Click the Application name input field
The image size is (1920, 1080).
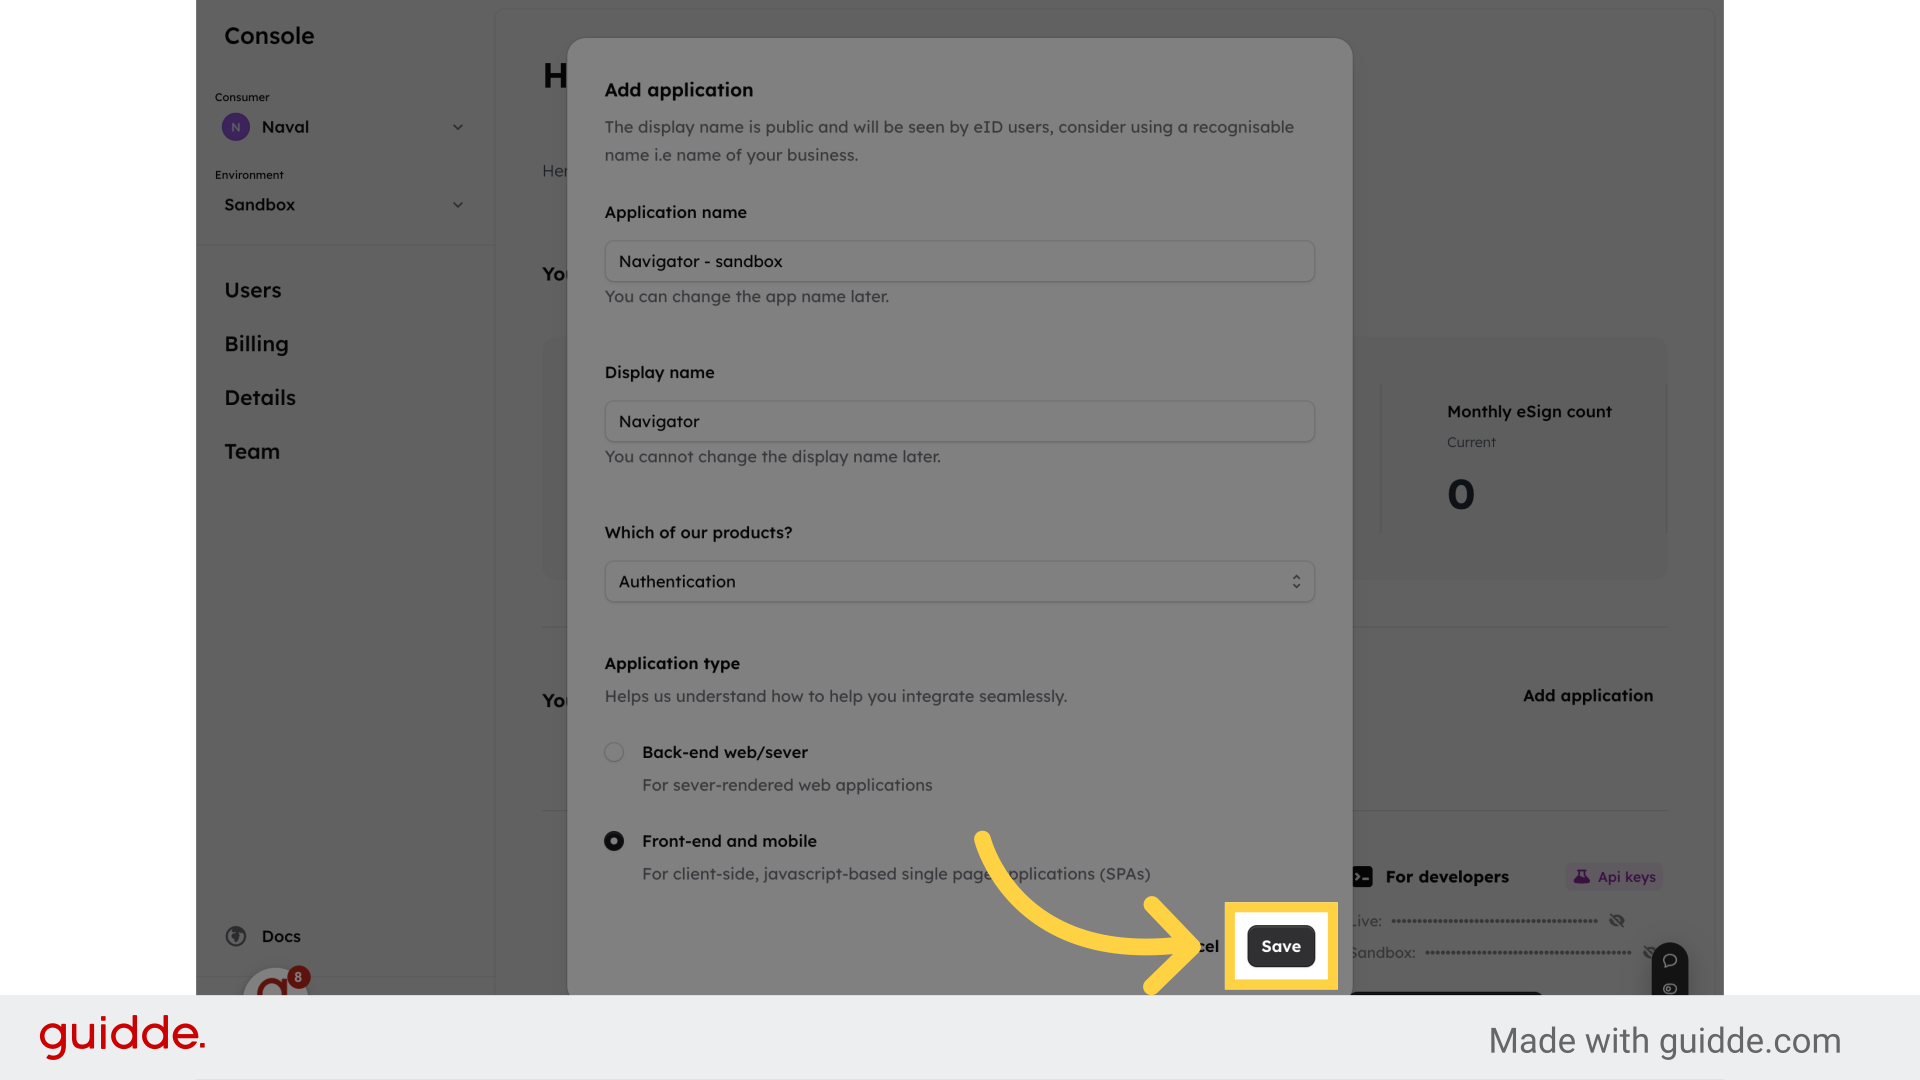tap(959, 260)
